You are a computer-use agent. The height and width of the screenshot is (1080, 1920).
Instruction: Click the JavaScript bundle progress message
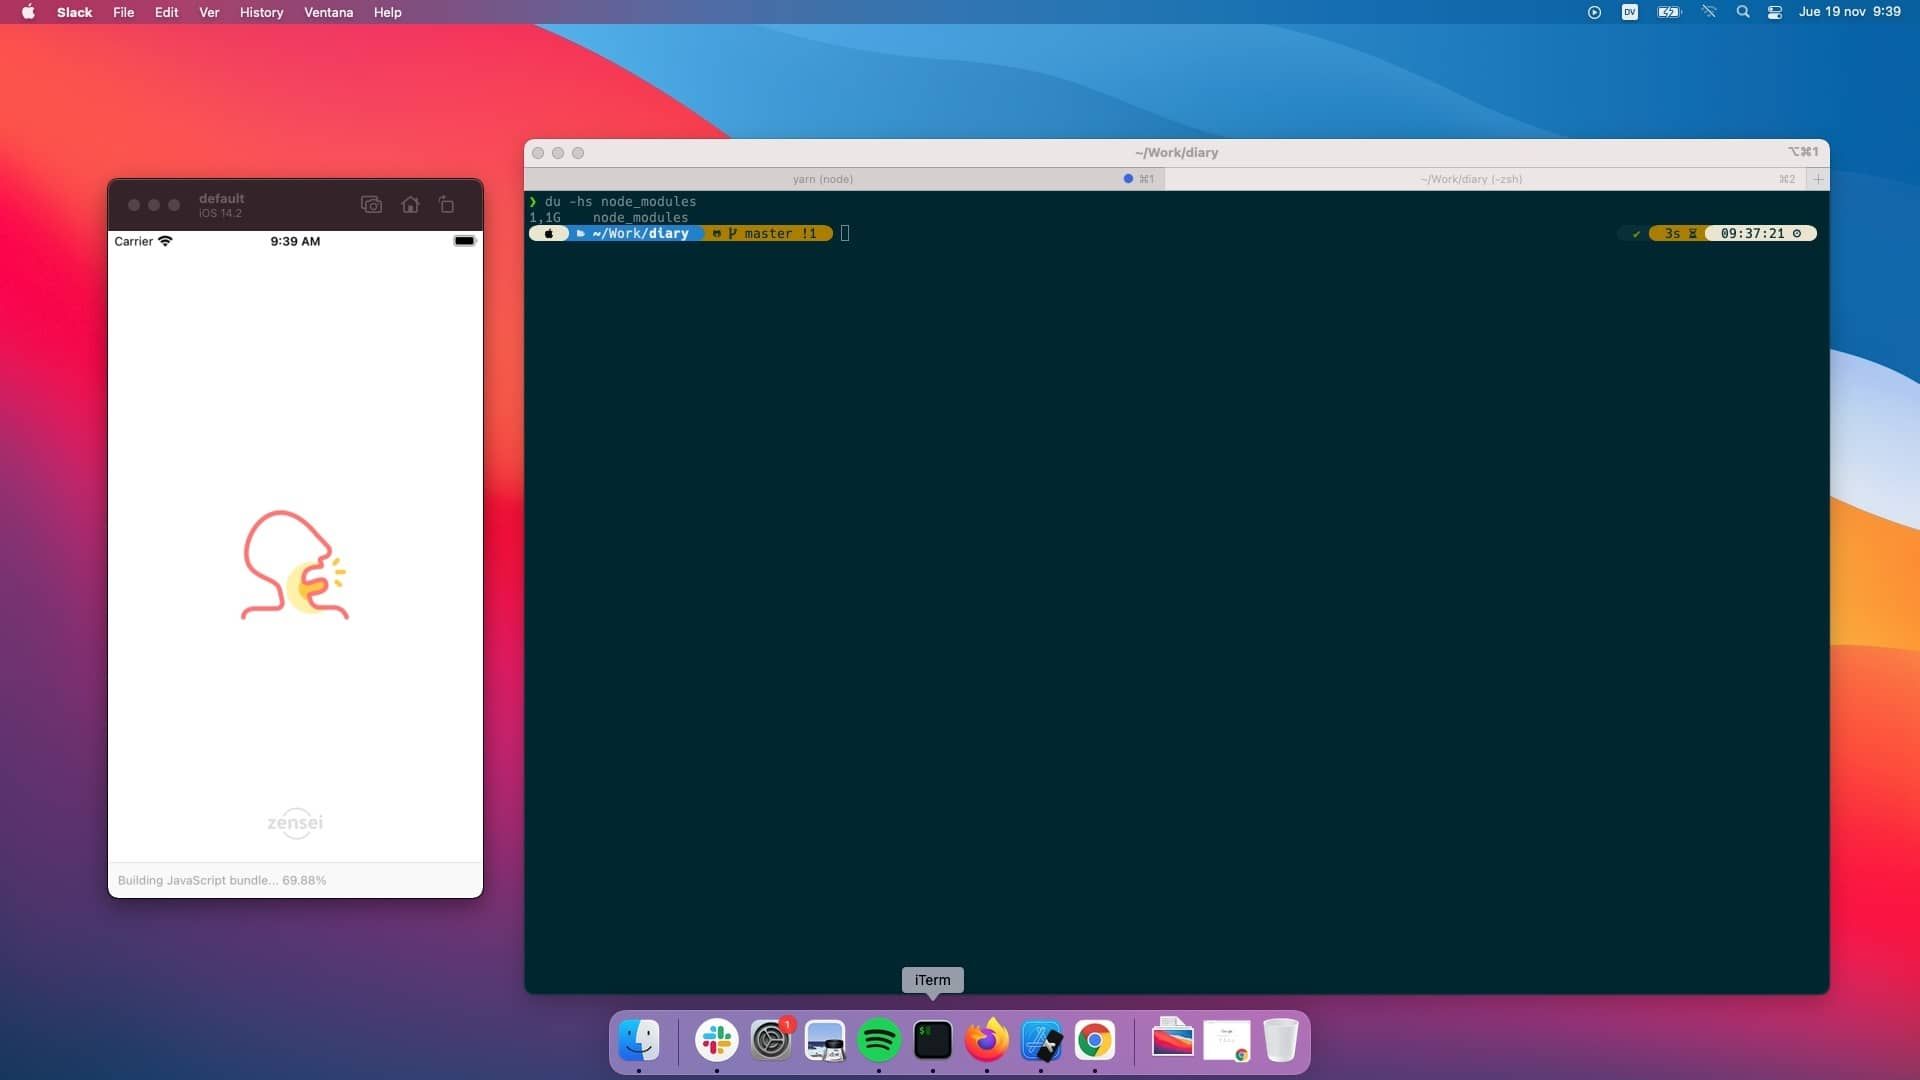[221, 880]
